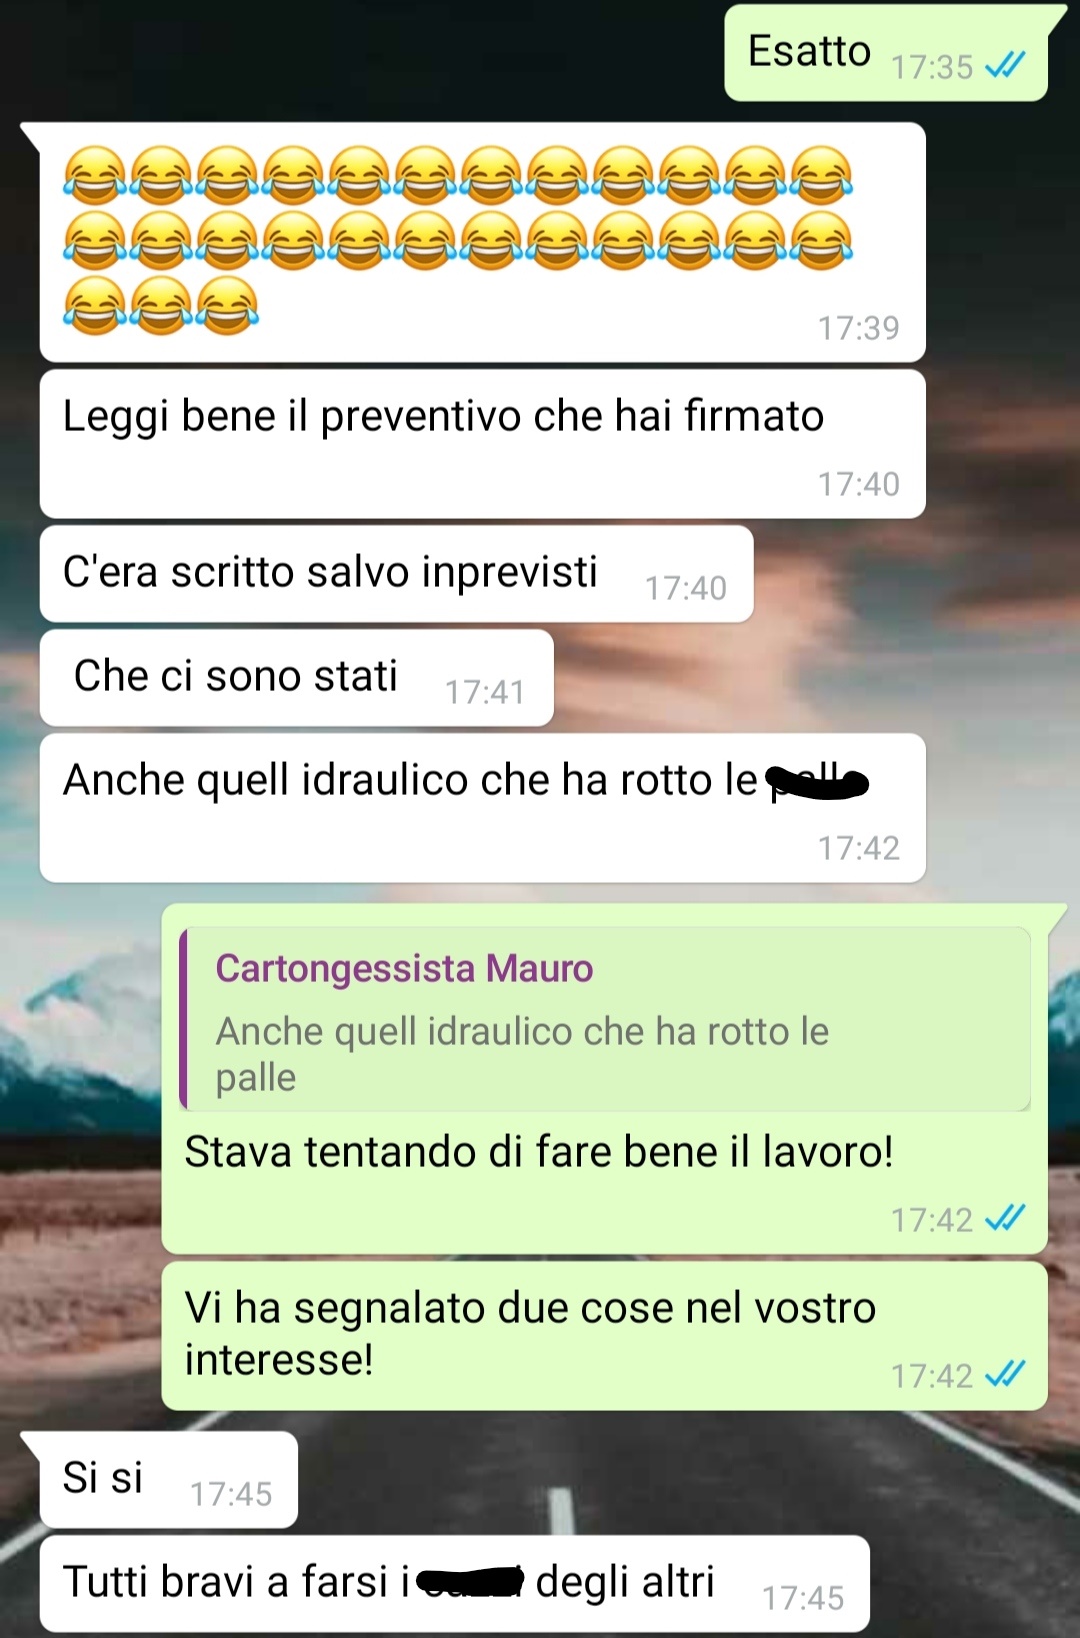Select the 'Che ci sono stati' message
The image size is (1080, 1638).
296,678
